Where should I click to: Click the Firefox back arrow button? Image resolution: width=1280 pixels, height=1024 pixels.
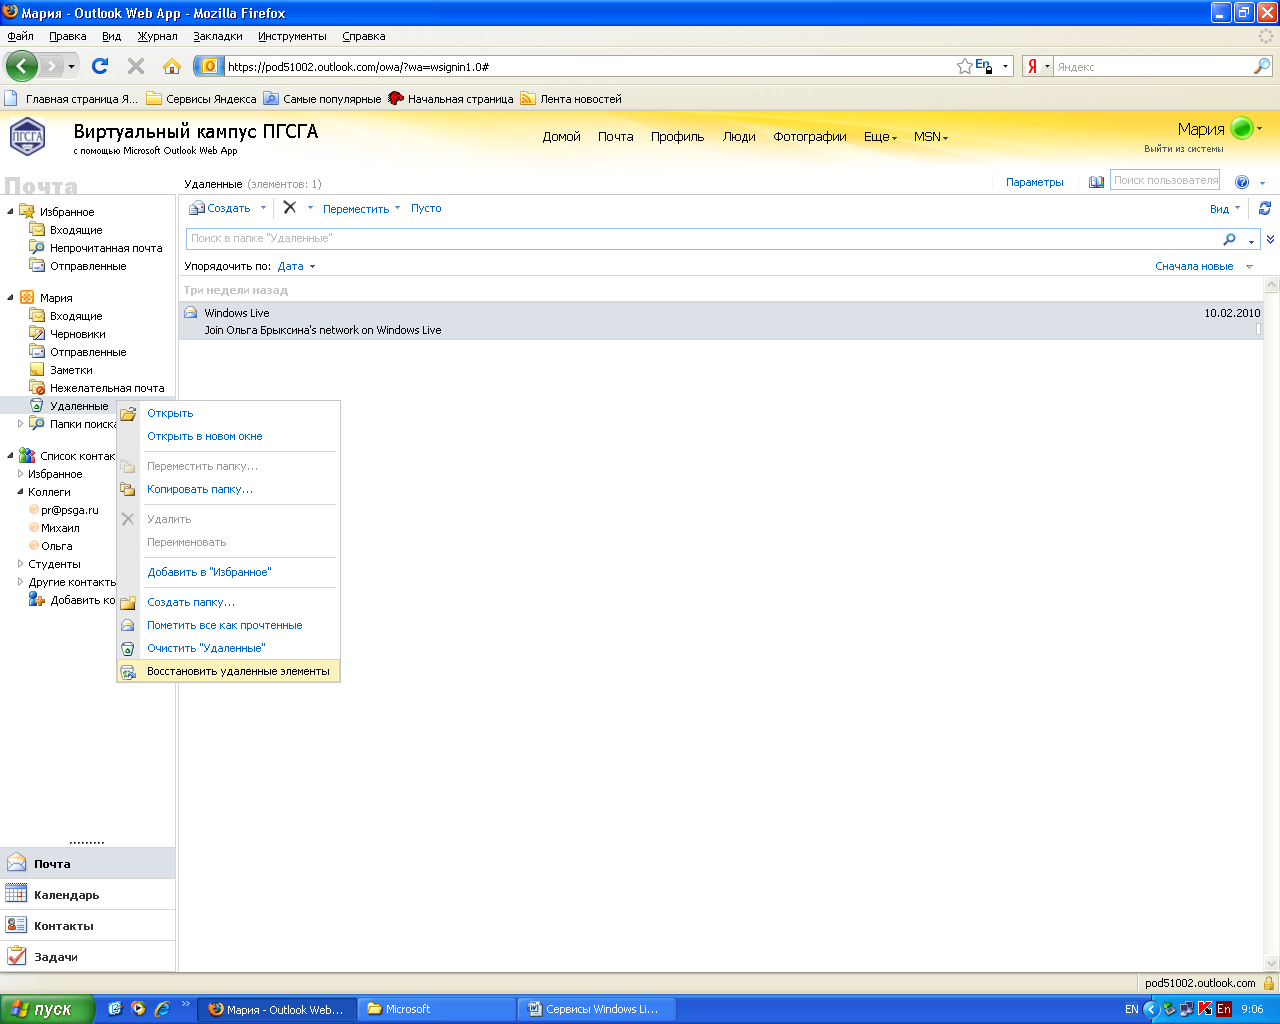pyautogui.click(x=22, y=66)
